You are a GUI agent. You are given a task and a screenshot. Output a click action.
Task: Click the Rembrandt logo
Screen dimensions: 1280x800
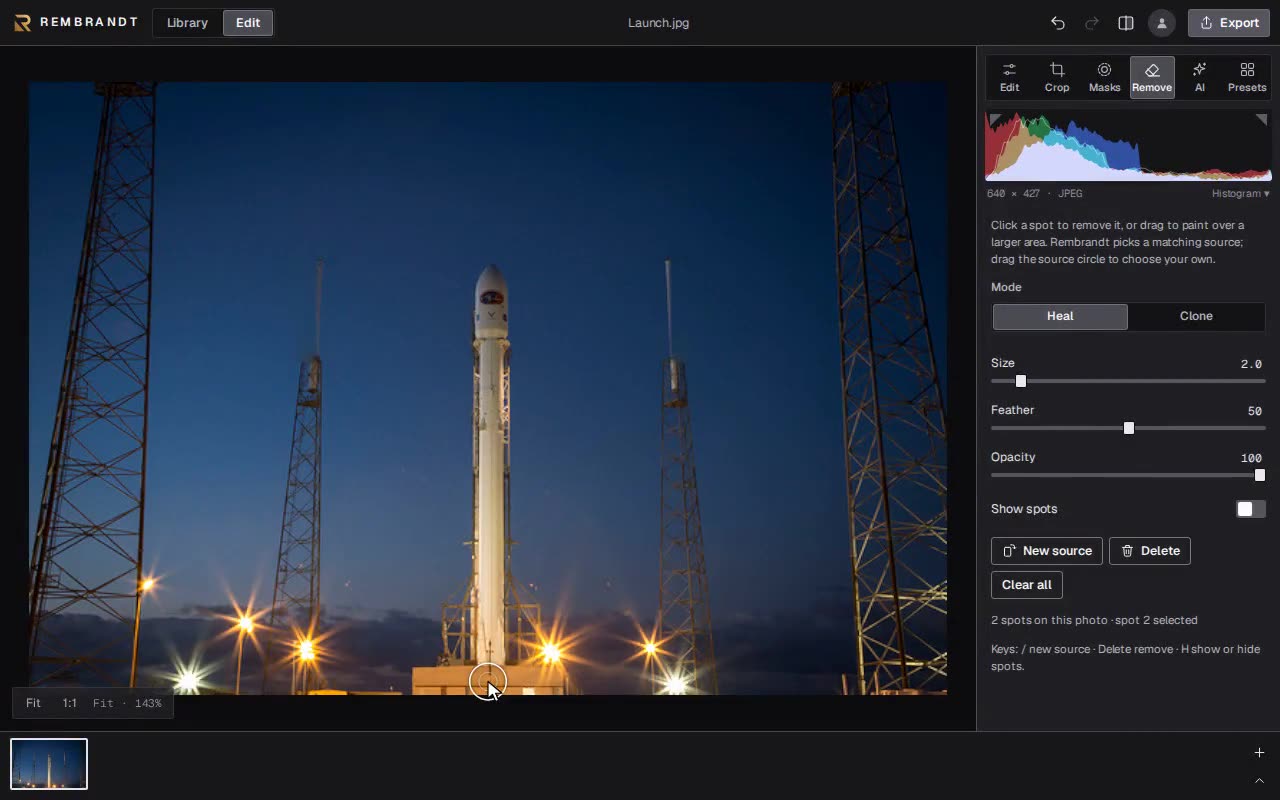pyautogui.click(x=76, y=22)
